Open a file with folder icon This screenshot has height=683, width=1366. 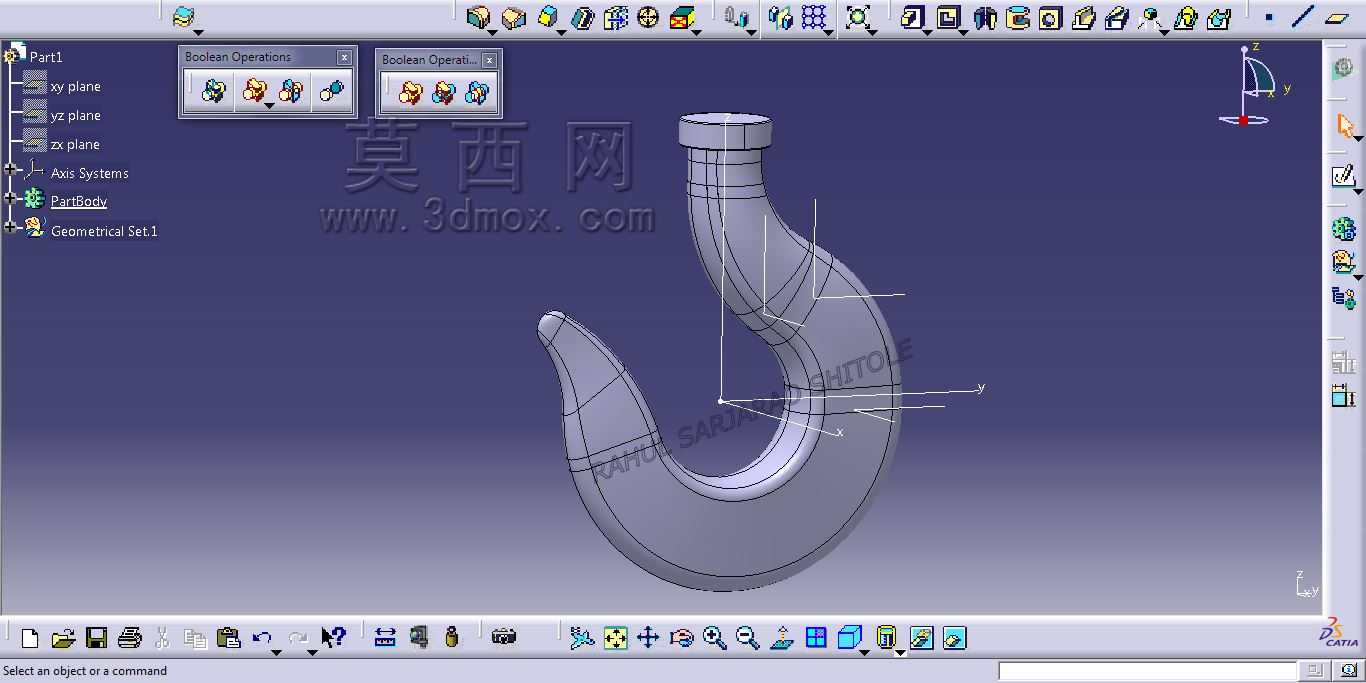point(63,637)
